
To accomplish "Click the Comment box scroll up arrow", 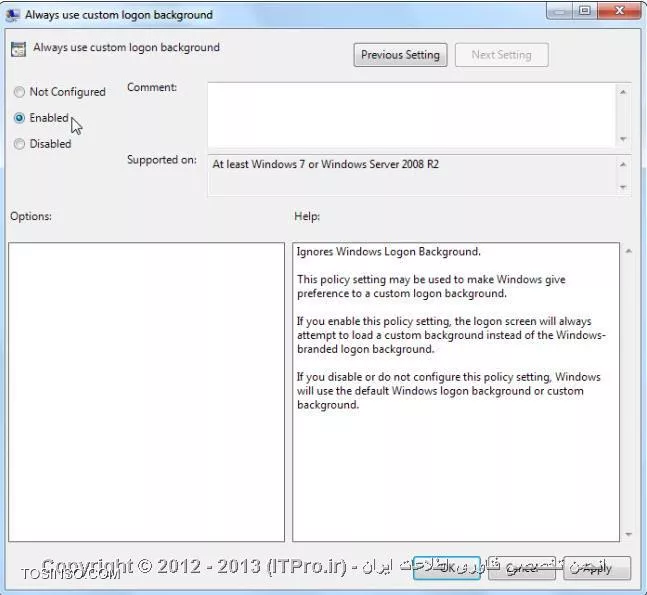I will (x=623, y=92).
